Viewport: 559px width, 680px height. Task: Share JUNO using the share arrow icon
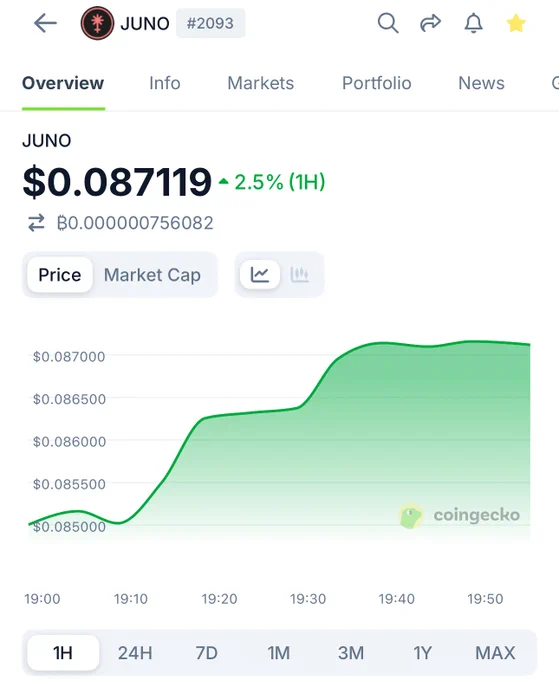click(430, 23)
